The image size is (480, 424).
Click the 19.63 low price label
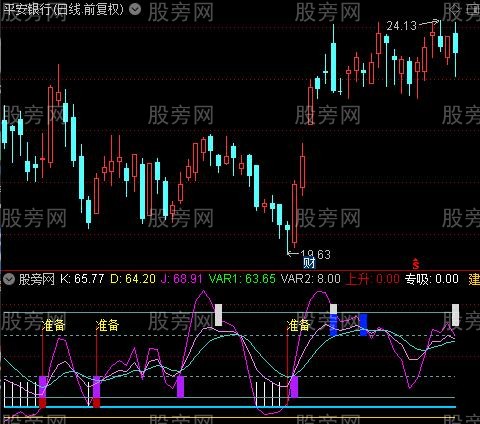(315, 255)
